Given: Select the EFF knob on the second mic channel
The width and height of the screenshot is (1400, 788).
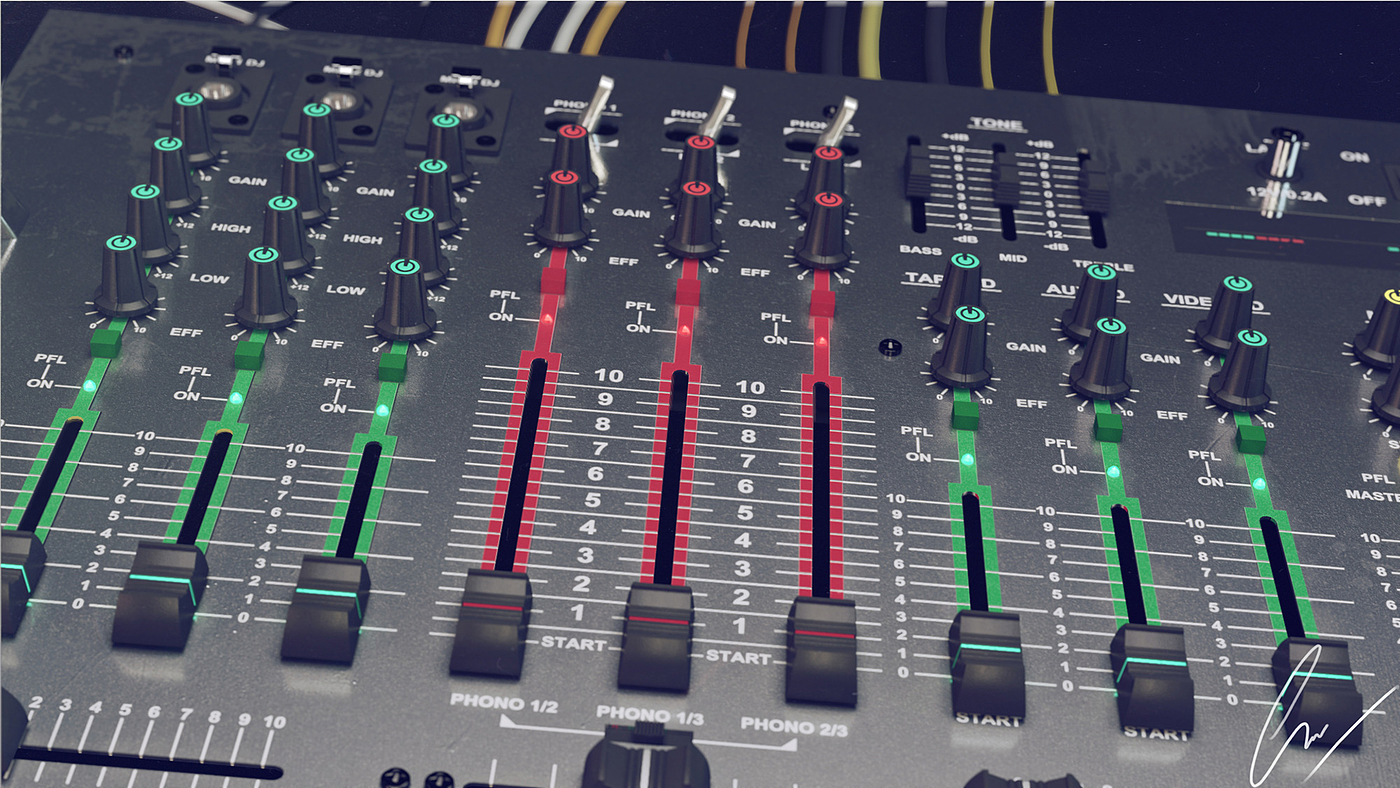Looking at the screenshot, I should [266, 288].
